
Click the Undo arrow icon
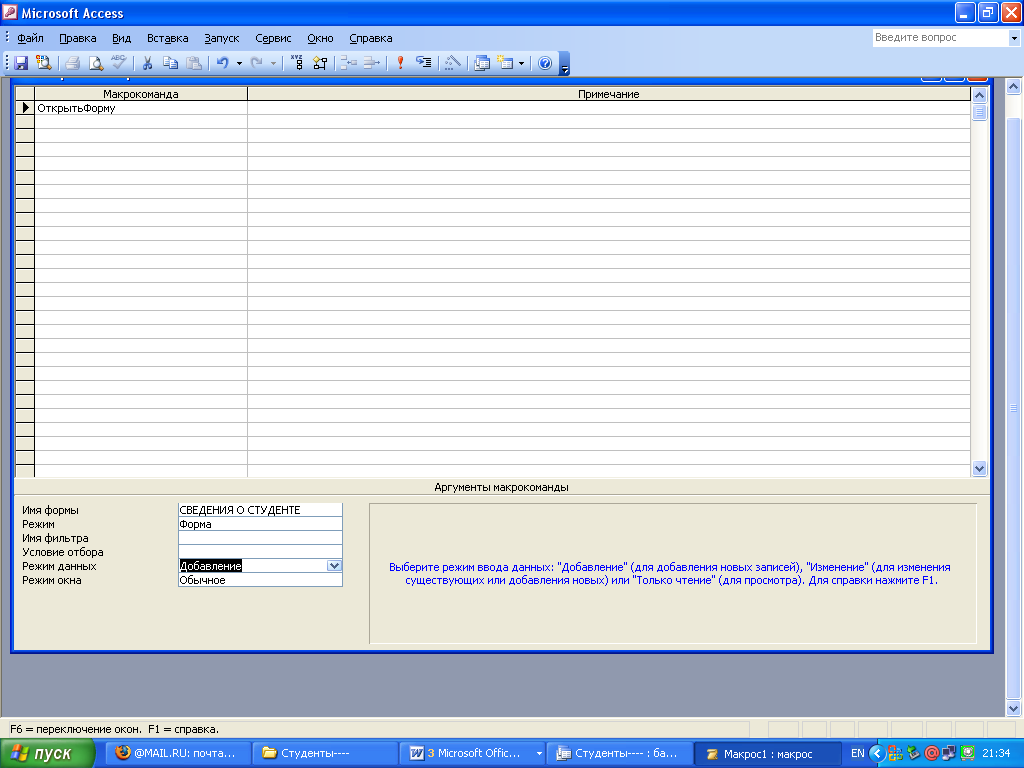223,63
